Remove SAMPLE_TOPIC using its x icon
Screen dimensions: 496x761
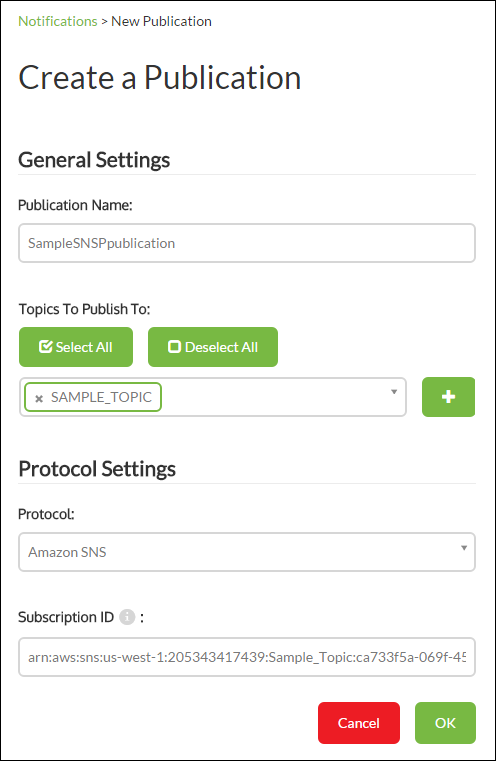tap(39, 398)
